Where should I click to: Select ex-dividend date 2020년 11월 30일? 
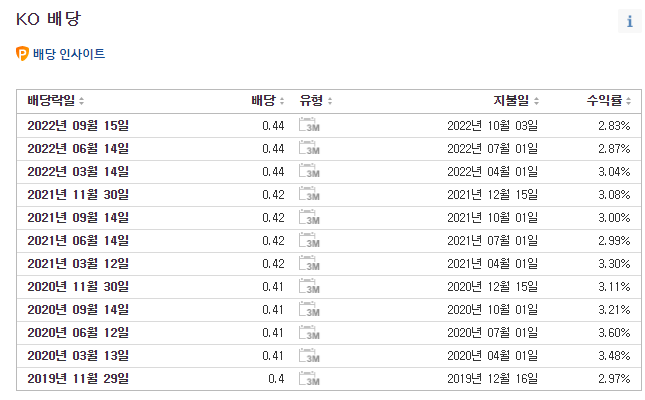tap(78, 287)
